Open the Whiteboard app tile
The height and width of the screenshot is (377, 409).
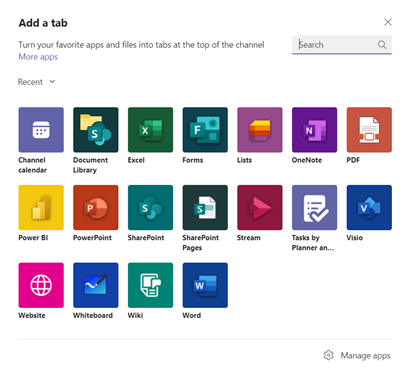pyautogui.click(x=96, y=285)
